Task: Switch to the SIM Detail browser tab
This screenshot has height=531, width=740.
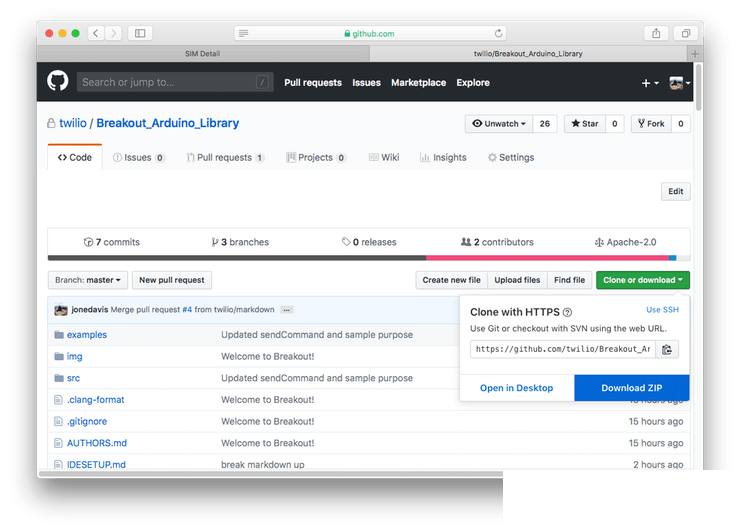Action: point(203,54)
